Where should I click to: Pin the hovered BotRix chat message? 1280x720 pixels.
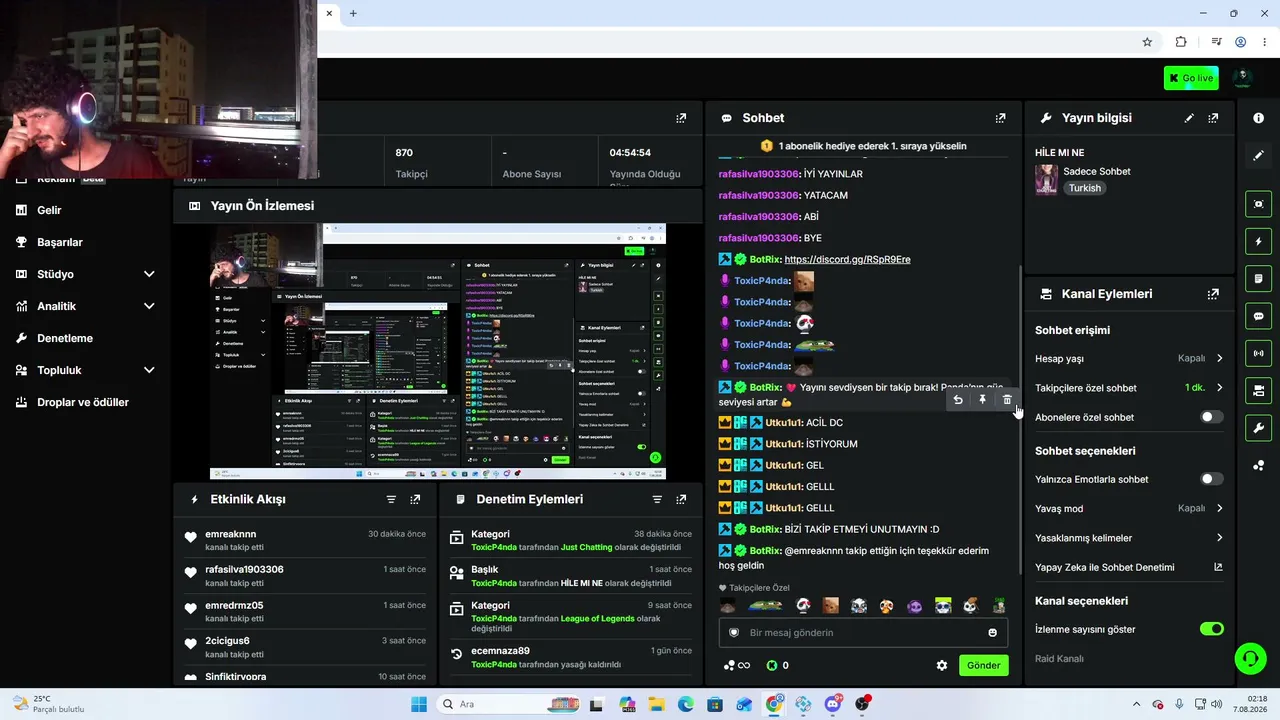[x=982, y=400]
